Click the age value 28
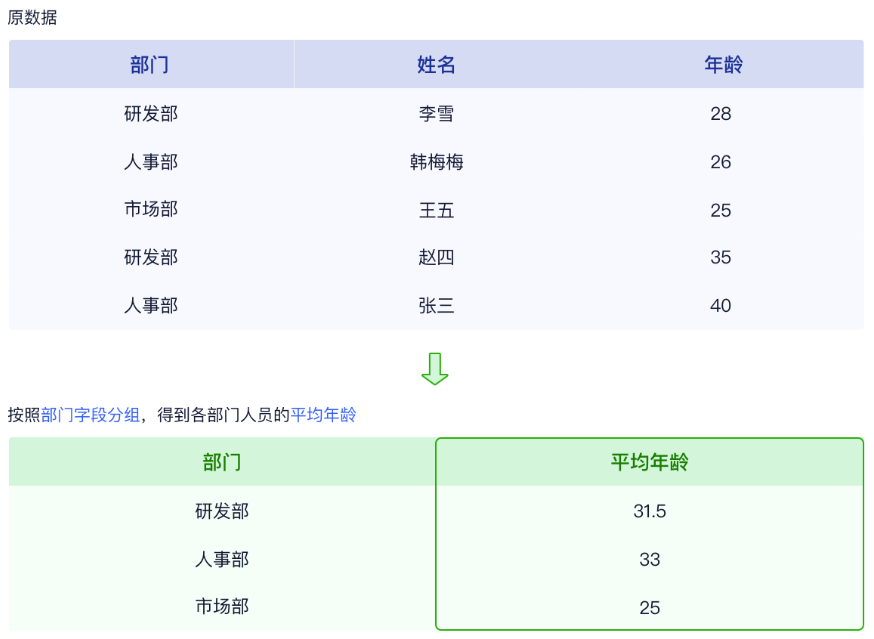Viewport: 874px width, 639px height. 721,114
